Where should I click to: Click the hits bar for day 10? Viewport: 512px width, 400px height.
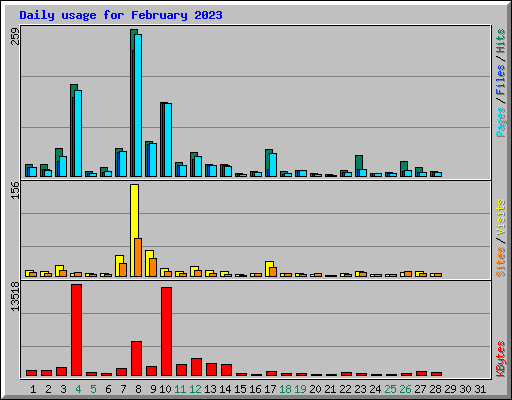coord(164,139)
